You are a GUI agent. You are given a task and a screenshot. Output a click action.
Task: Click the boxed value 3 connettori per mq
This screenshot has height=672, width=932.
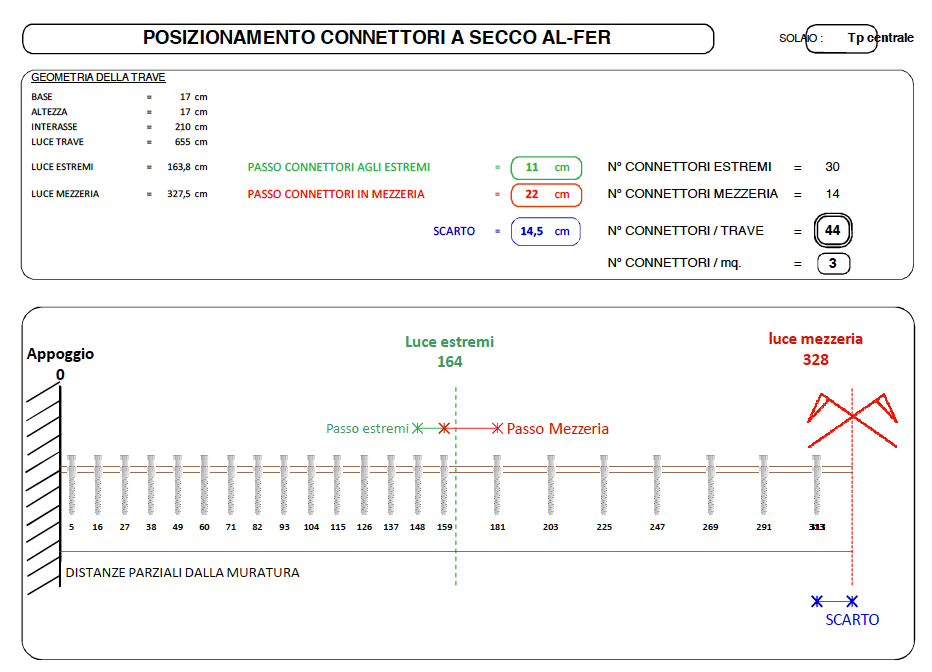[833, 263]
